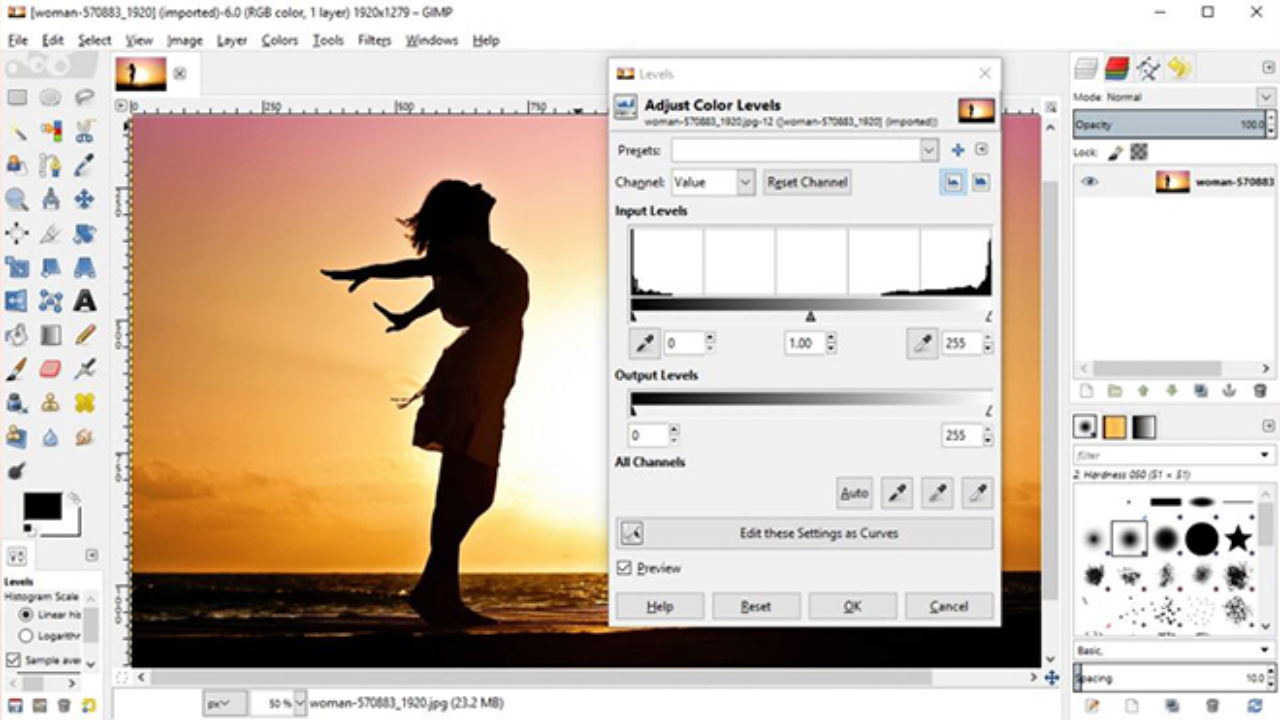
Task: Select the Linear histogram radio button
Action: coord(26,614)
